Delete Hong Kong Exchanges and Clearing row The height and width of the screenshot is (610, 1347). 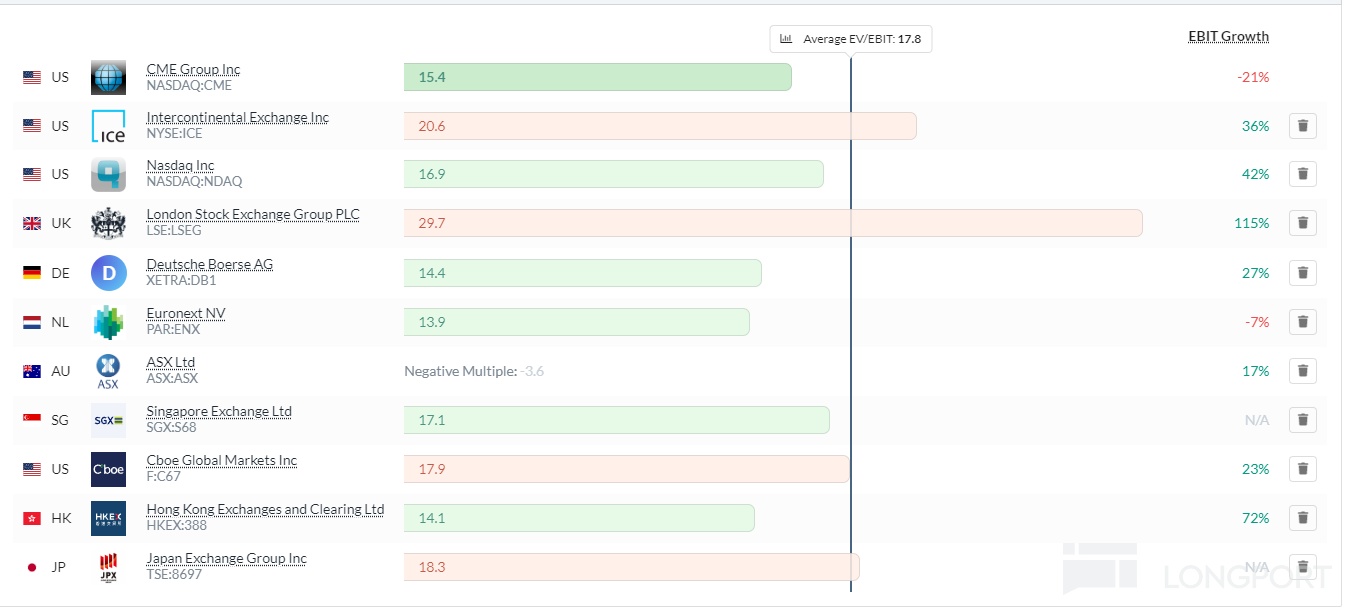1302,518
